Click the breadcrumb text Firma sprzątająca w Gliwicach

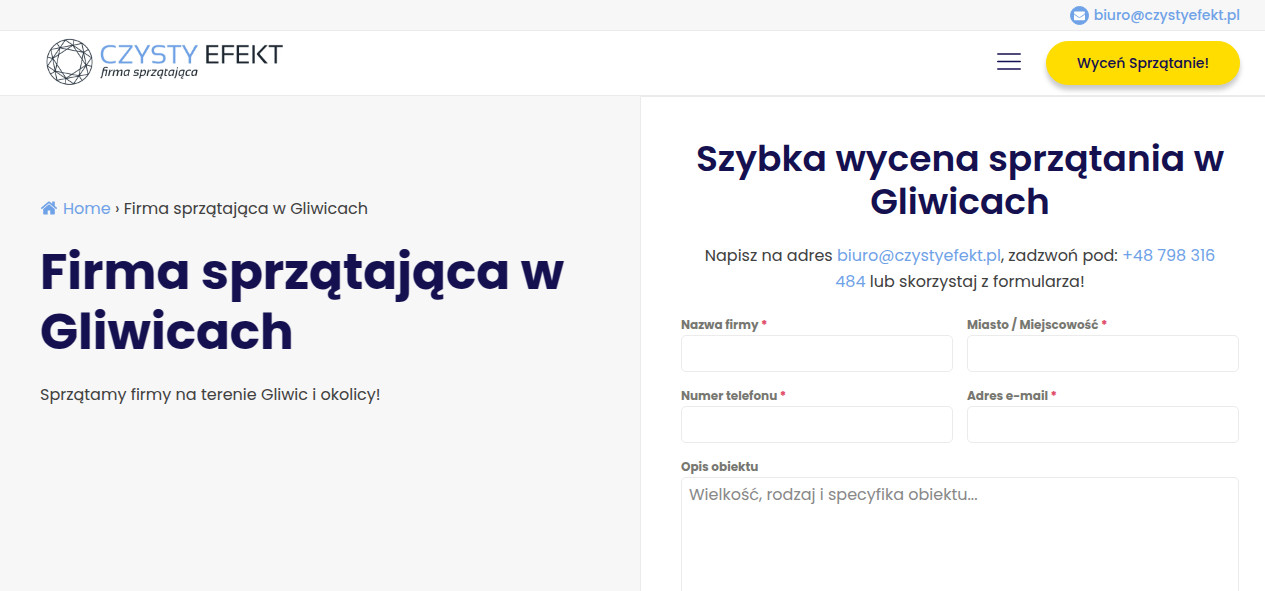click(x=245, y=208)
